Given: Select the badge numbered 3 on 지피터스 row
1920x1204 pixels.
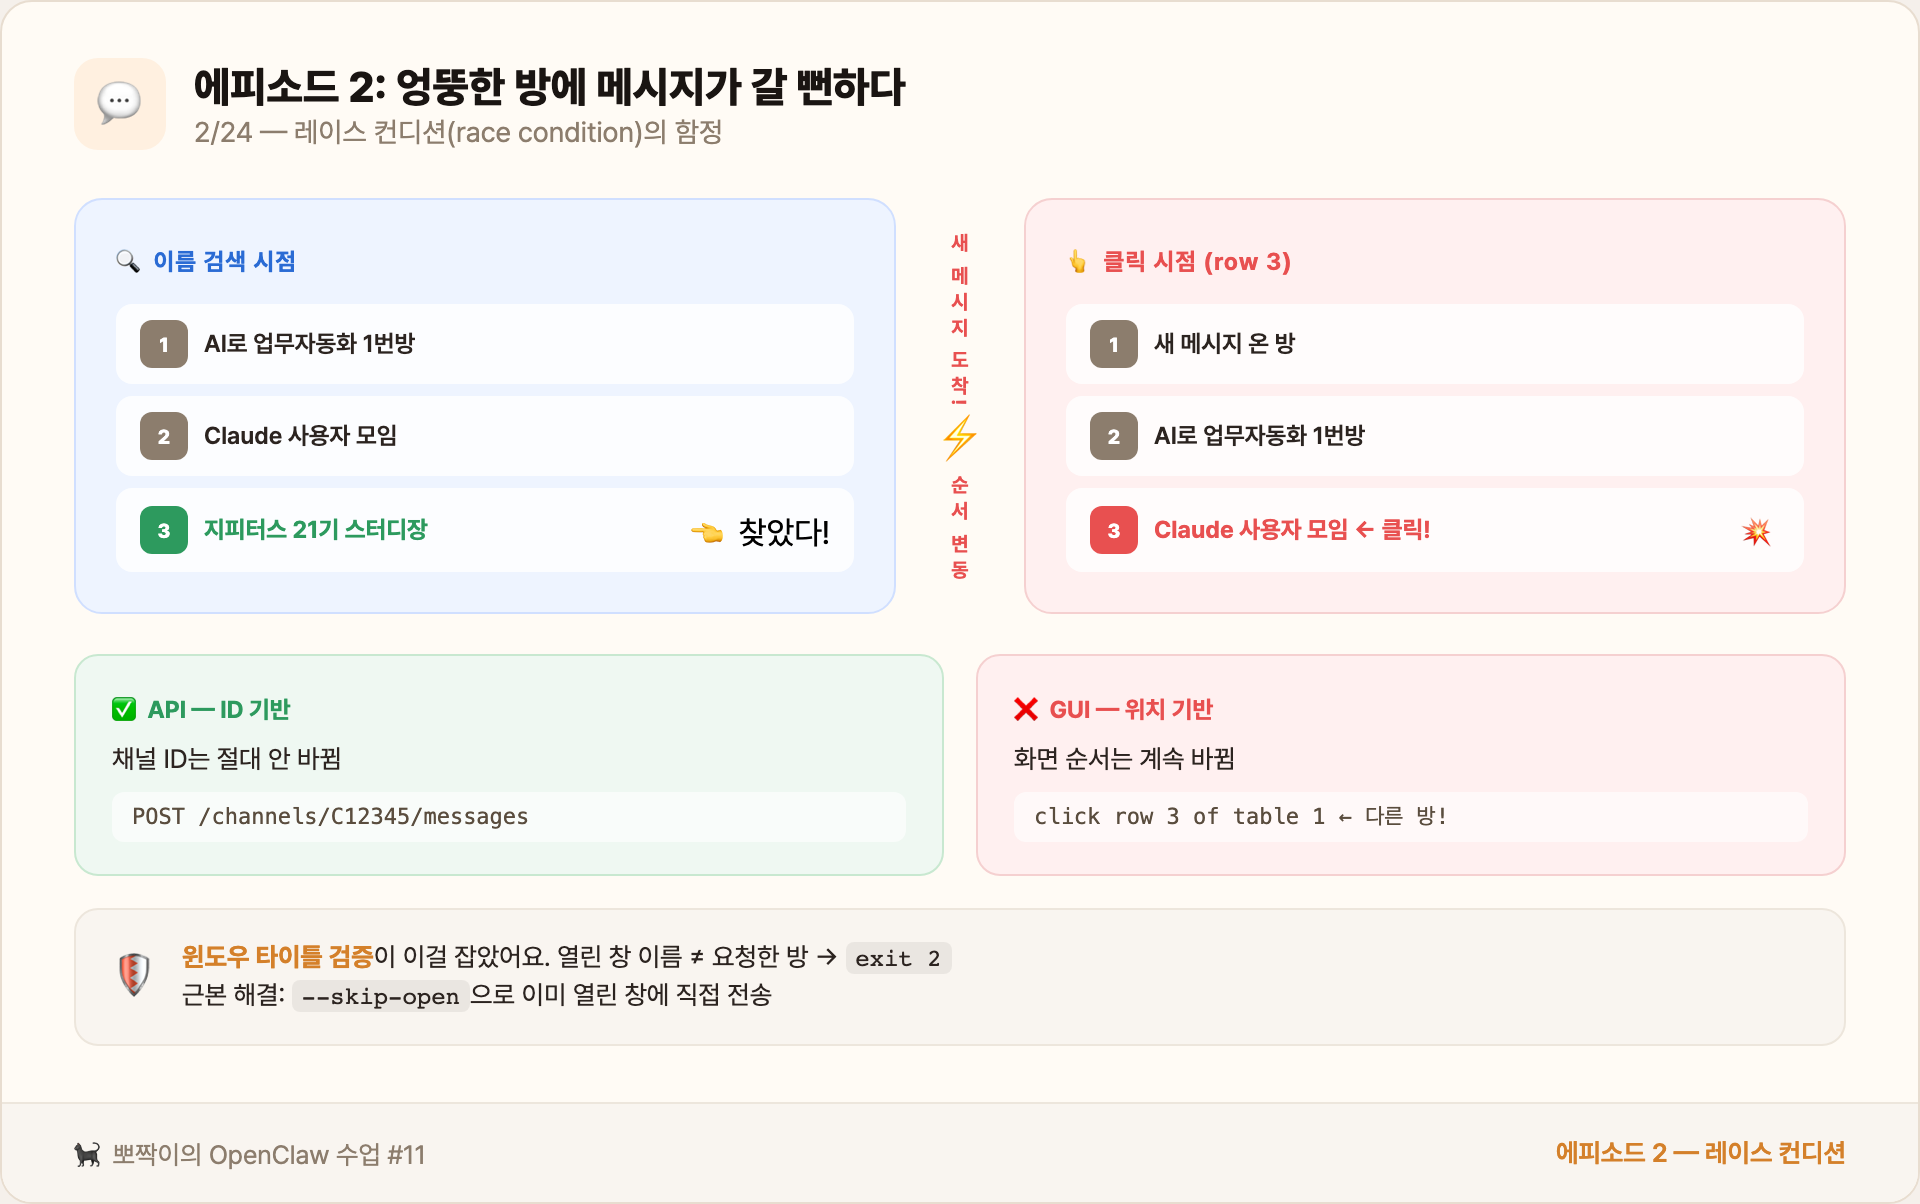Looking at the screenshot, I should point(163,531).
